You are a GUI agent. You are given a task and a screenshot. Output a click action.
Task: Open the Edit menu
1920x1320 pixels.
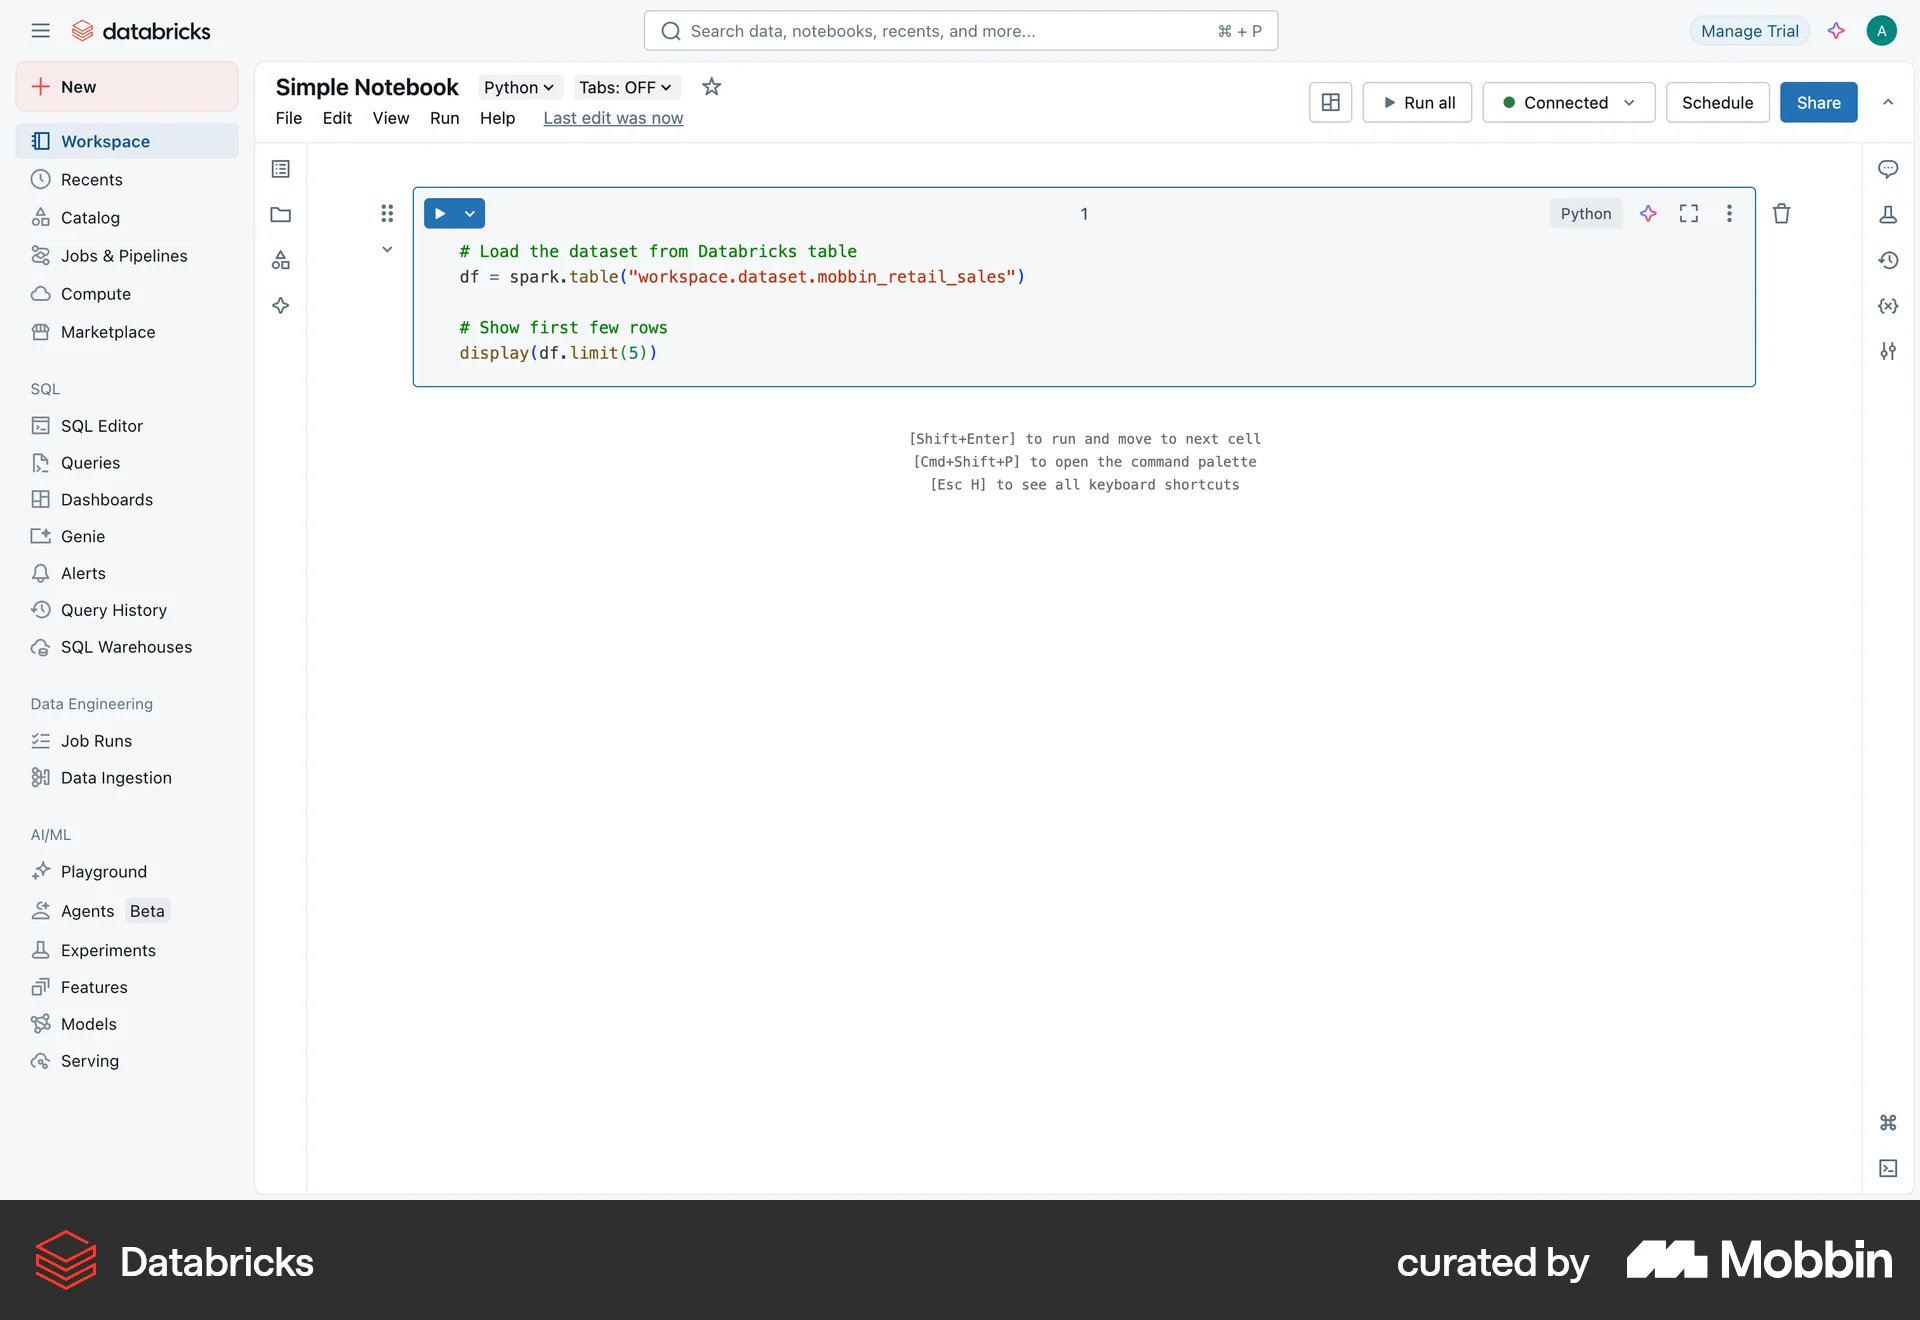337,118
